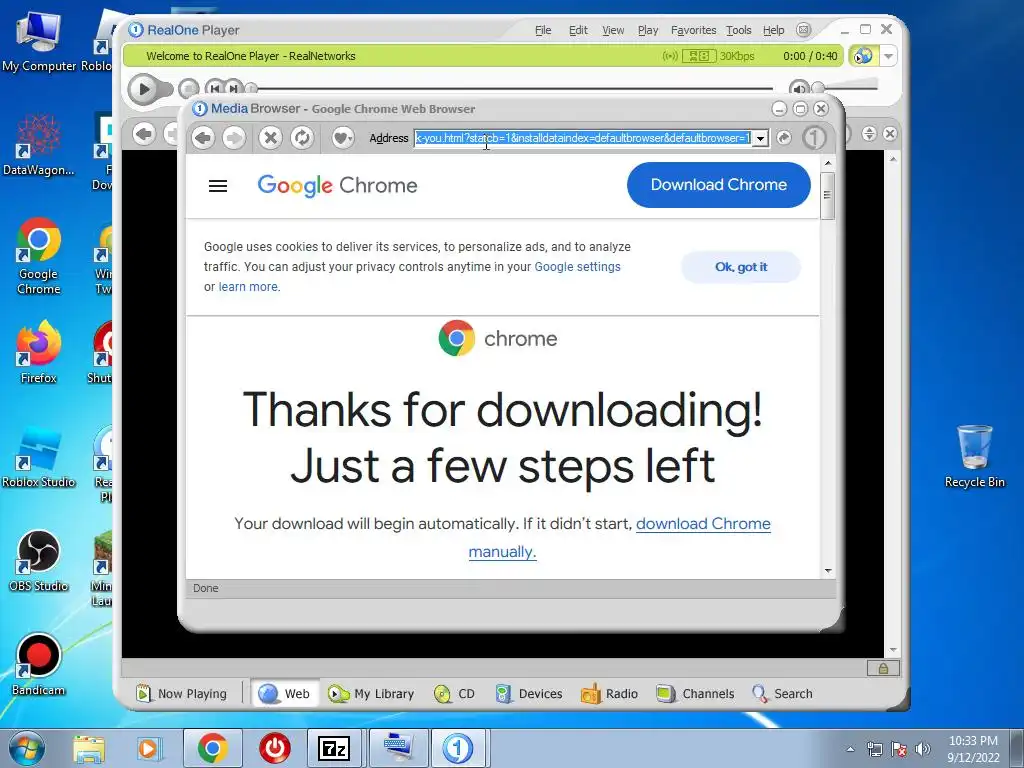Click the RealOne Player stop button
This screenshot has width=1024, height=768.
click(x=188, y=88)
